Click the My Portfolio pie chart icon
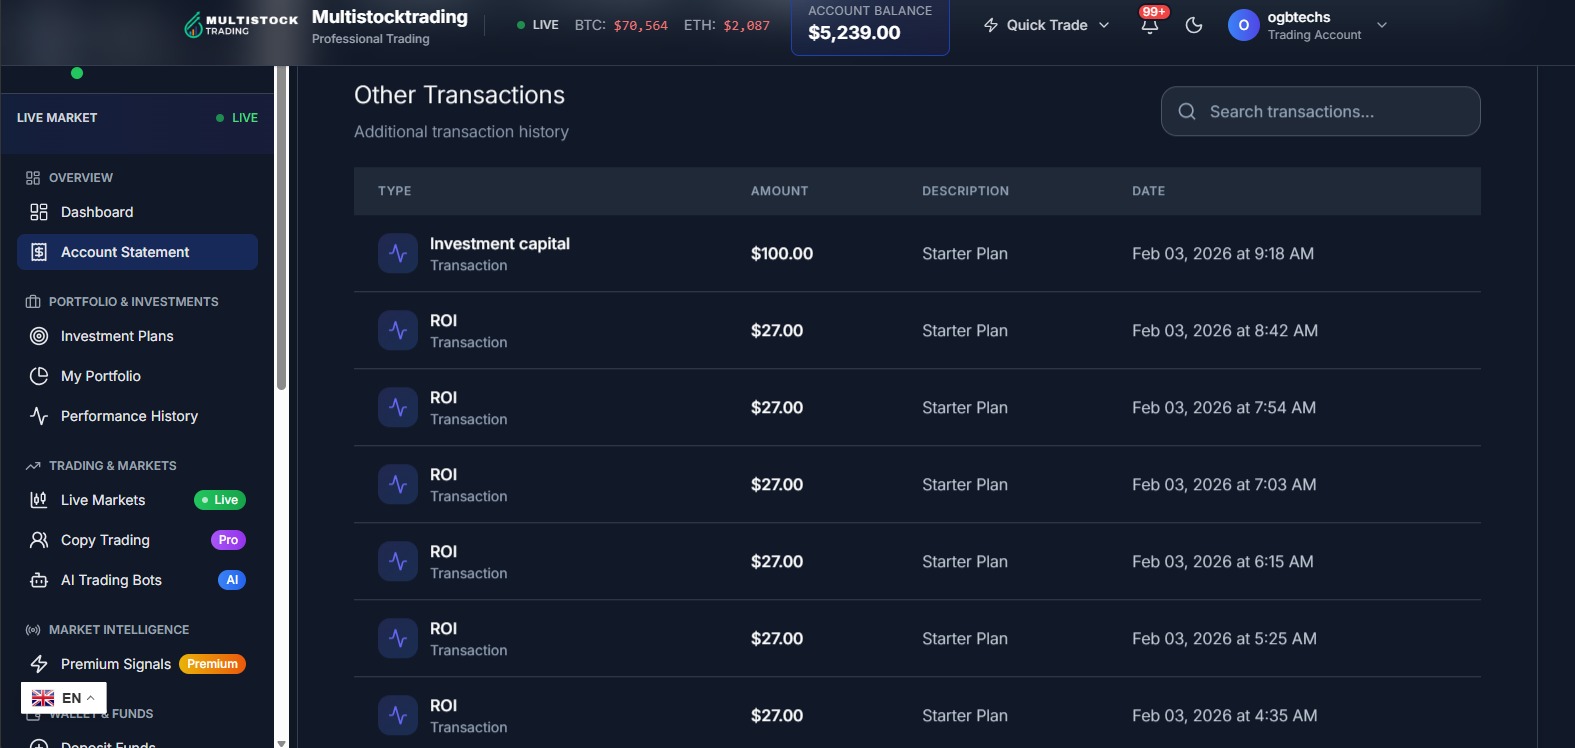This screenshot has height=748, width=1575. tap(39, 376)
